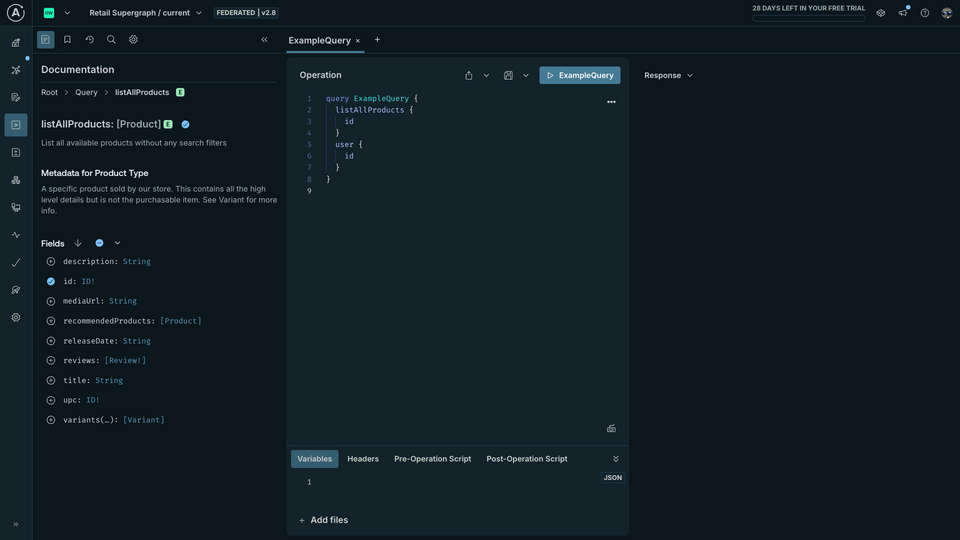Image resolution: width=960 pixels, height=540 pixels.
Task: Select the Variables tab
Action: [315, 459]
